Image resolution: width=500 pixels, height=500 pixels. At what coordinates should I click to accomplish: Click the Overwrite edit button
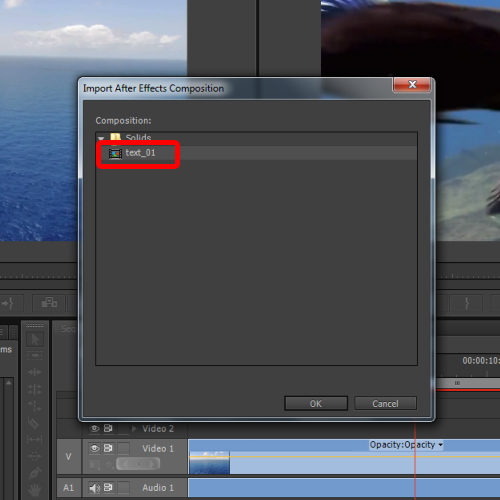tap(50, 303)
